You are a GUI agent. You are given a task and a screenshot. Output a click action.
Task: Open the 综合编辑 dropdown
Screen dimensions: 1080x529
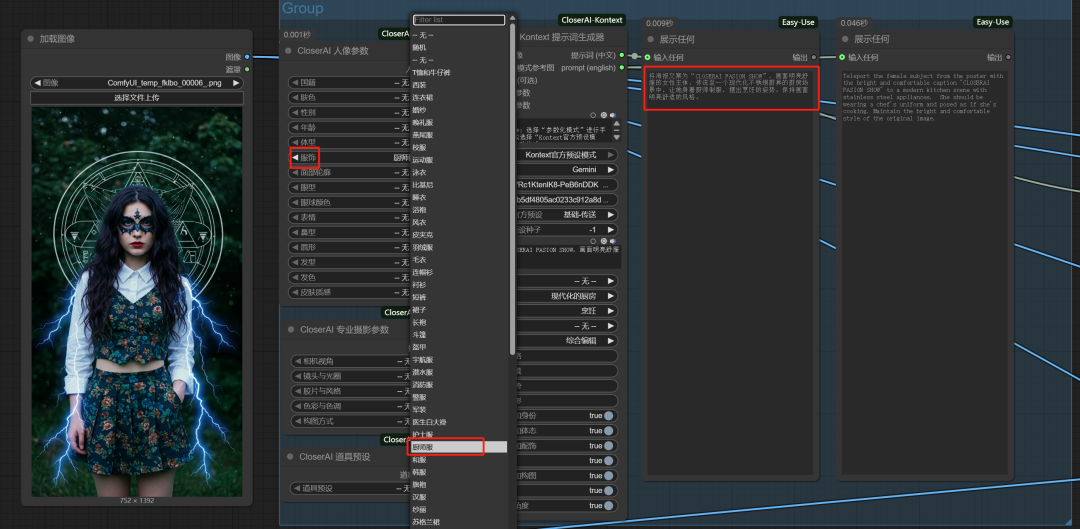click(567, 341)
